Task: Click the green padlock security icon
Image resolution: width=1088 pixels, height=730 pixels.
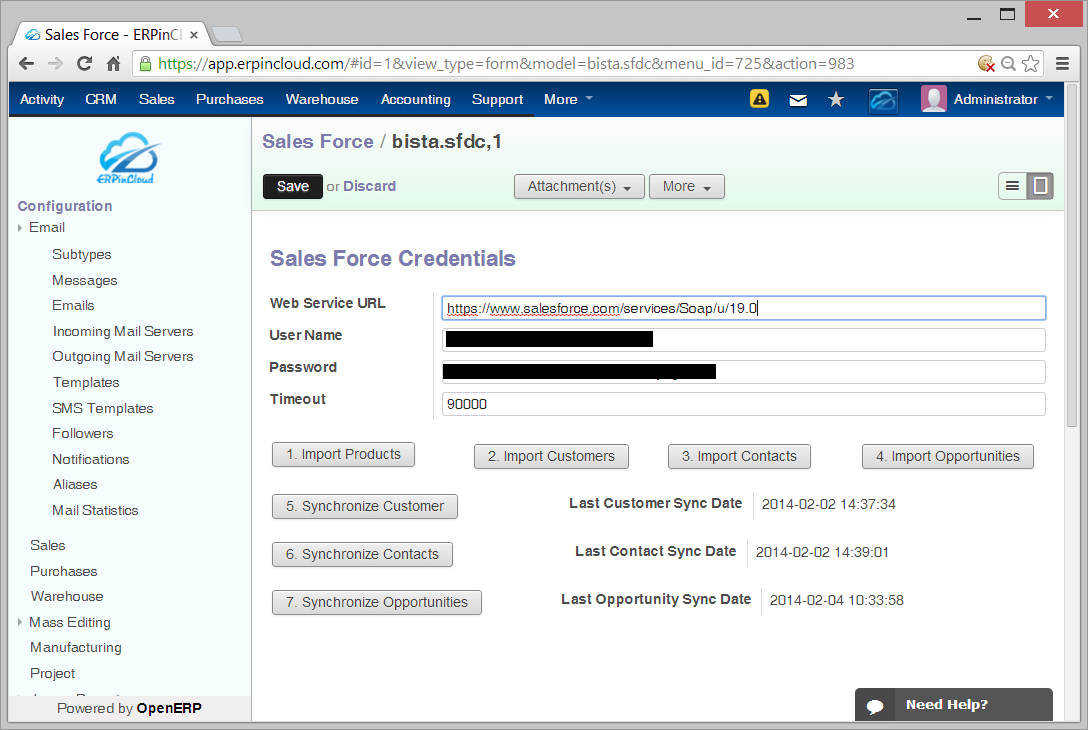Action: tap(146, 64)
